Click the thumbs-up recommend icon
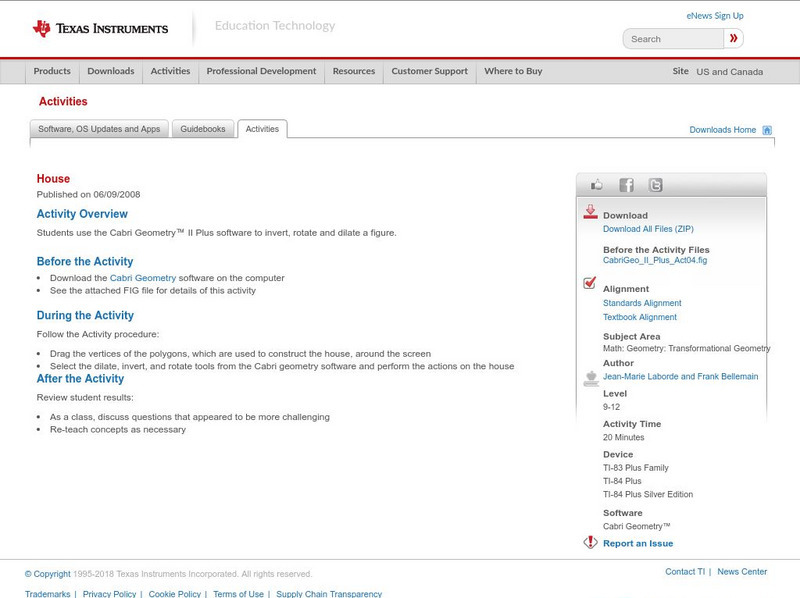 coord(595,184)
